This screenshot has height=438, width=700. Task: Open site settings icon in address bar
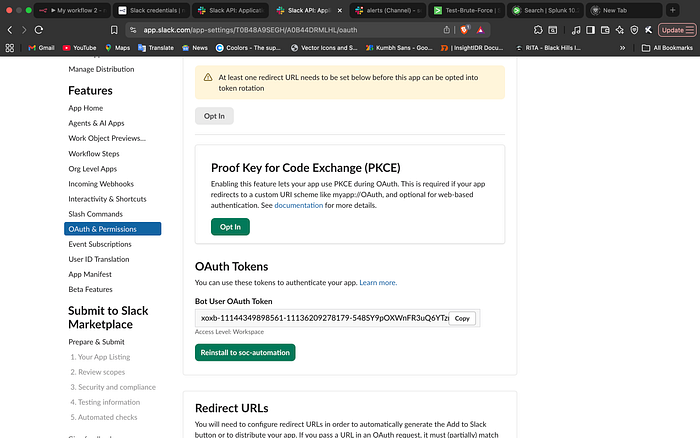[133, 30]
